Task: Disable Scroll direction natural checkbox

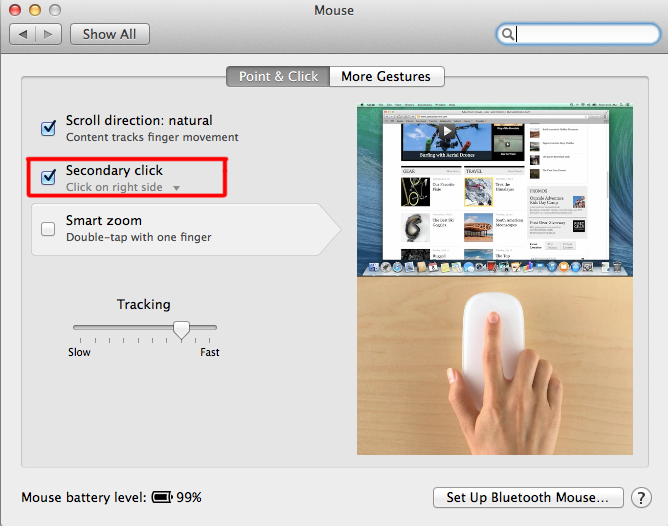Action: pos(48,128)
